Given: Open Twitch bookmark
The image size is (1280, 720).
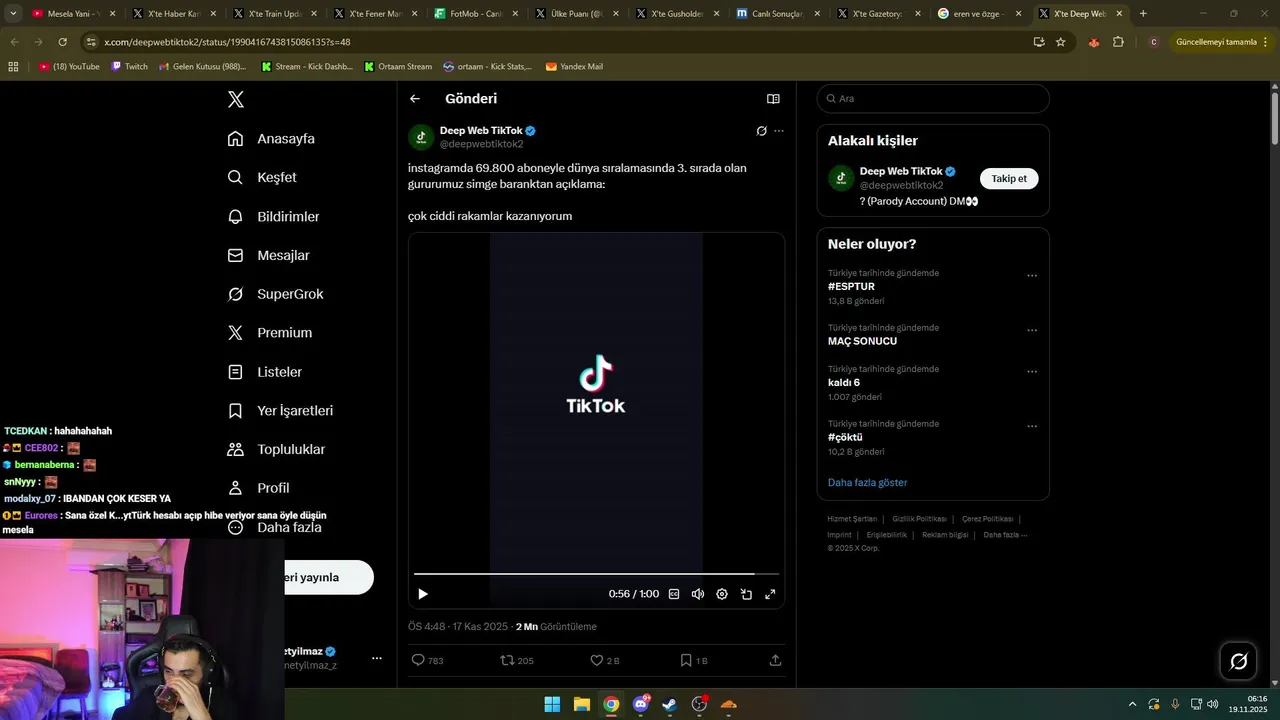Looking at the screenshot, I should click(129, 67).
